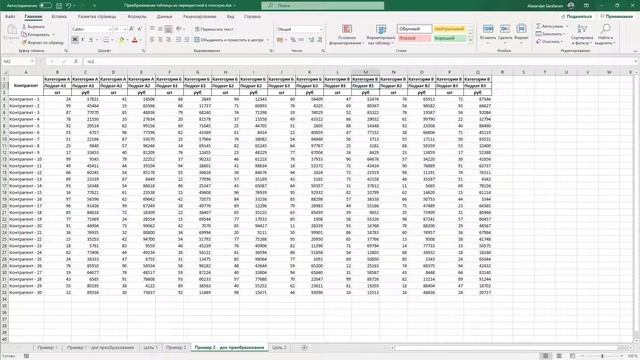Switch to sheet tab Цель 2
Viewport: 640px width, 360px height.
279,348
